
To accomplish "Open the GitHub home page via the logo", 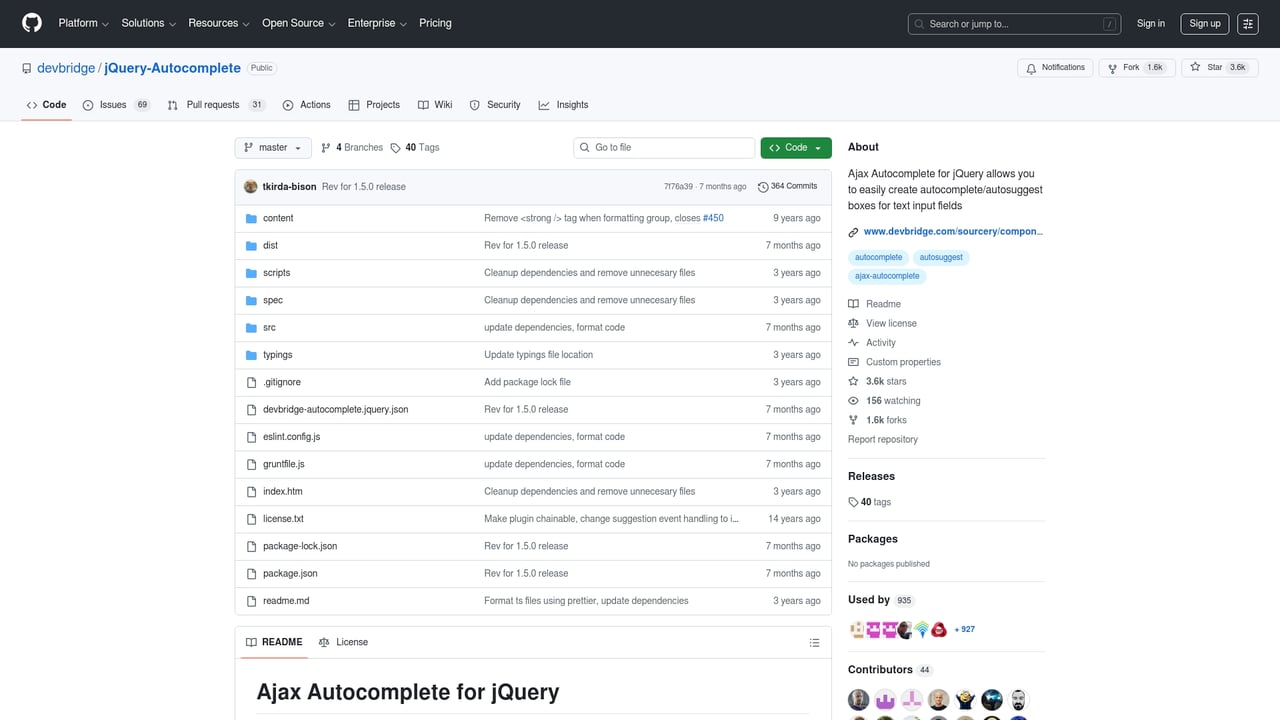I will 31,23.
